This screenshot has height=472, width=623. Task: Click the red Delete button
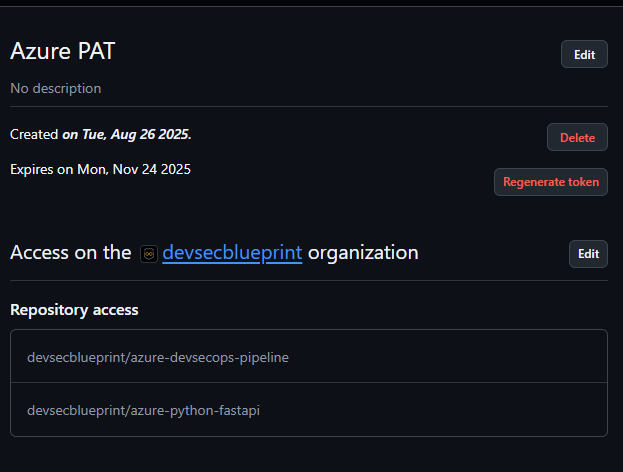[x=577, y=137]
